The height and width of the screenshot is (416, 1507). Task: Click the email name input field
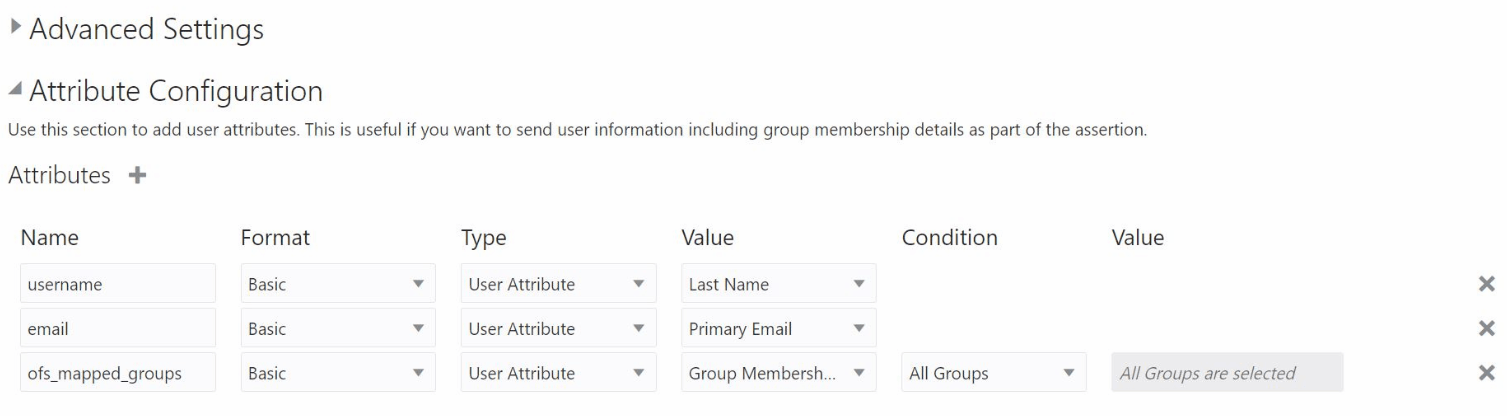[118, 328]
